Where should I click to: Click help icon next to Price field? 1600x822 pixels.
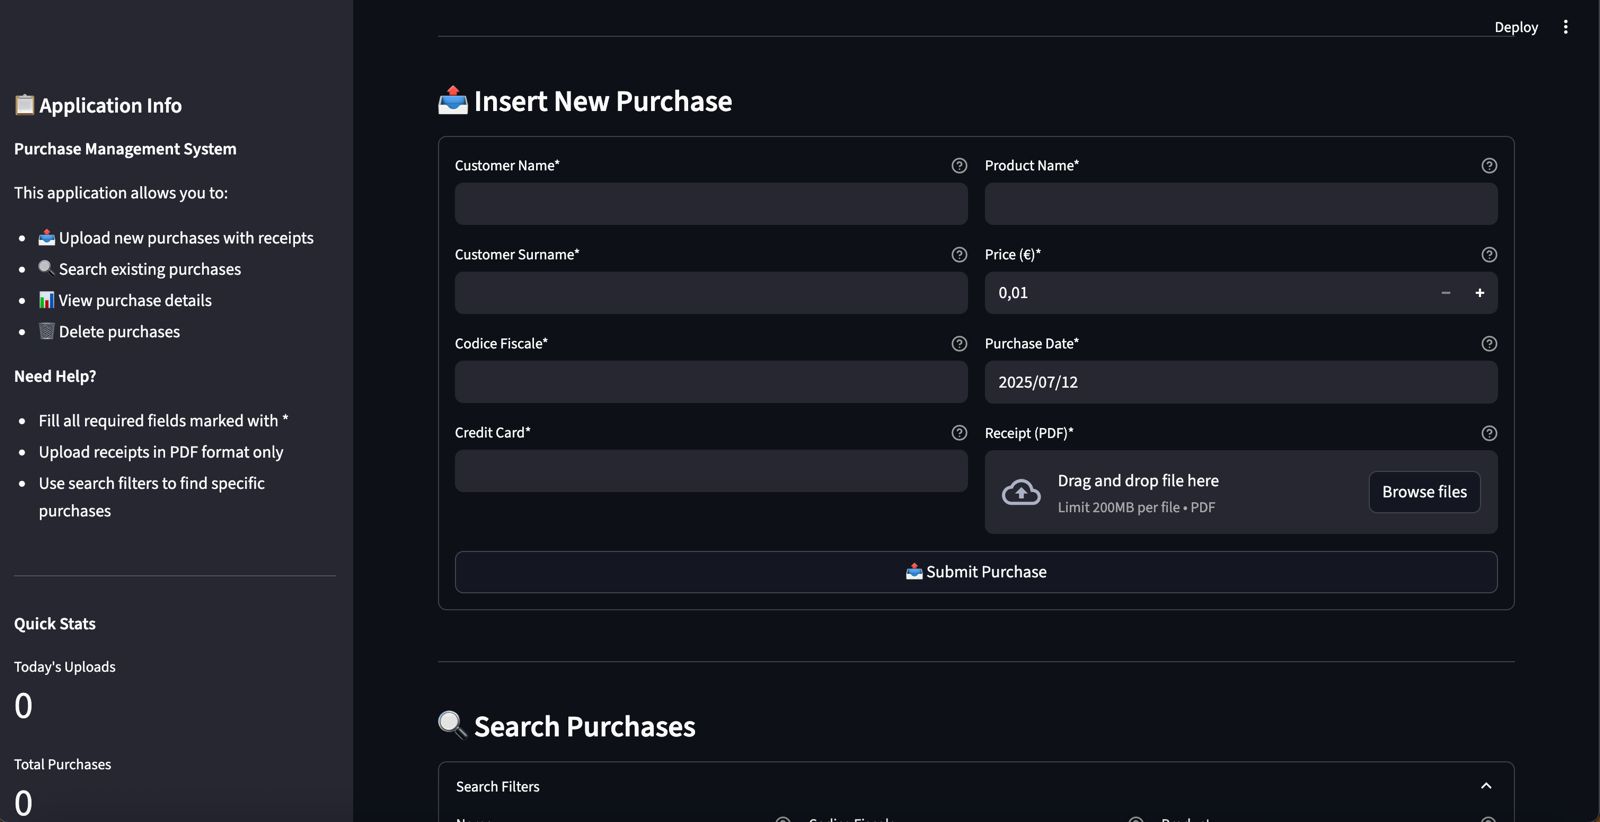click(x=1489, y=255)
